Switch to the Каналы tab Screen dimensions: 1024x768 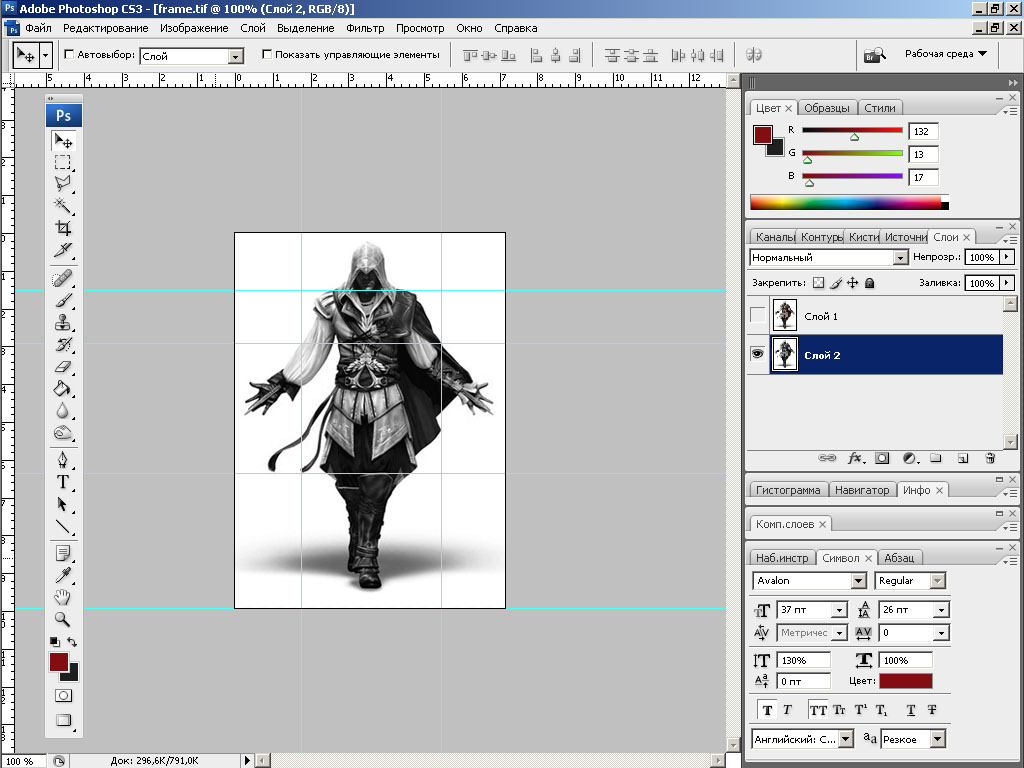(774, 237)
